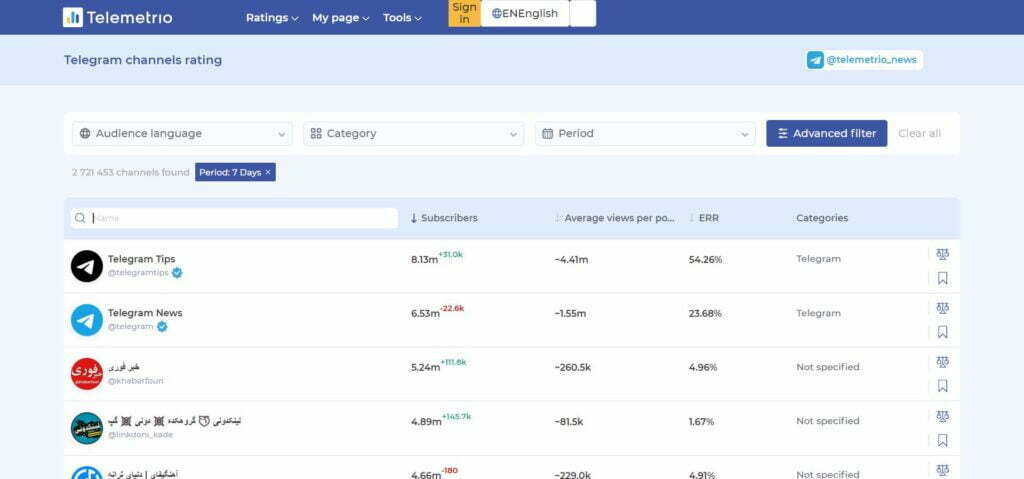The image size is (1024, 479).
Task: Open the Telegram News channel name
Action: (x=145, y=312)
